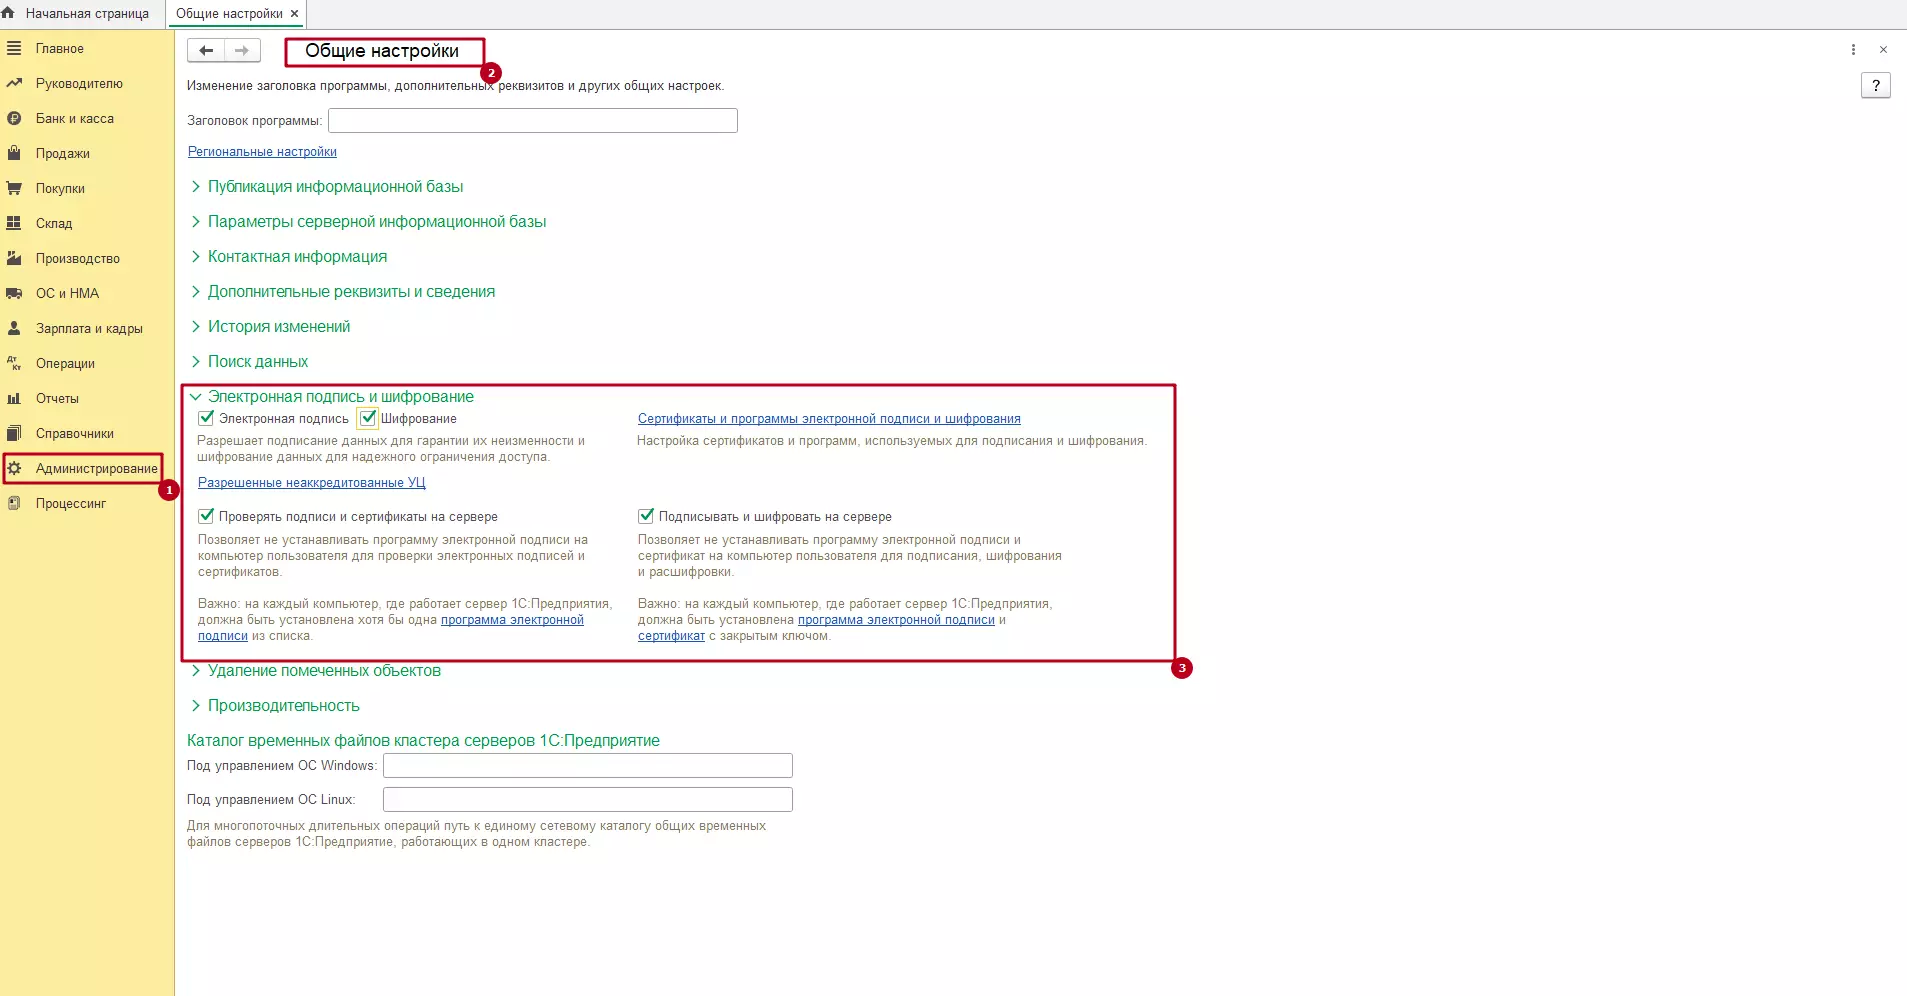Toggle the Шифрование checkbox
This screenshot has width=1907, height=996.
point(368,418)
